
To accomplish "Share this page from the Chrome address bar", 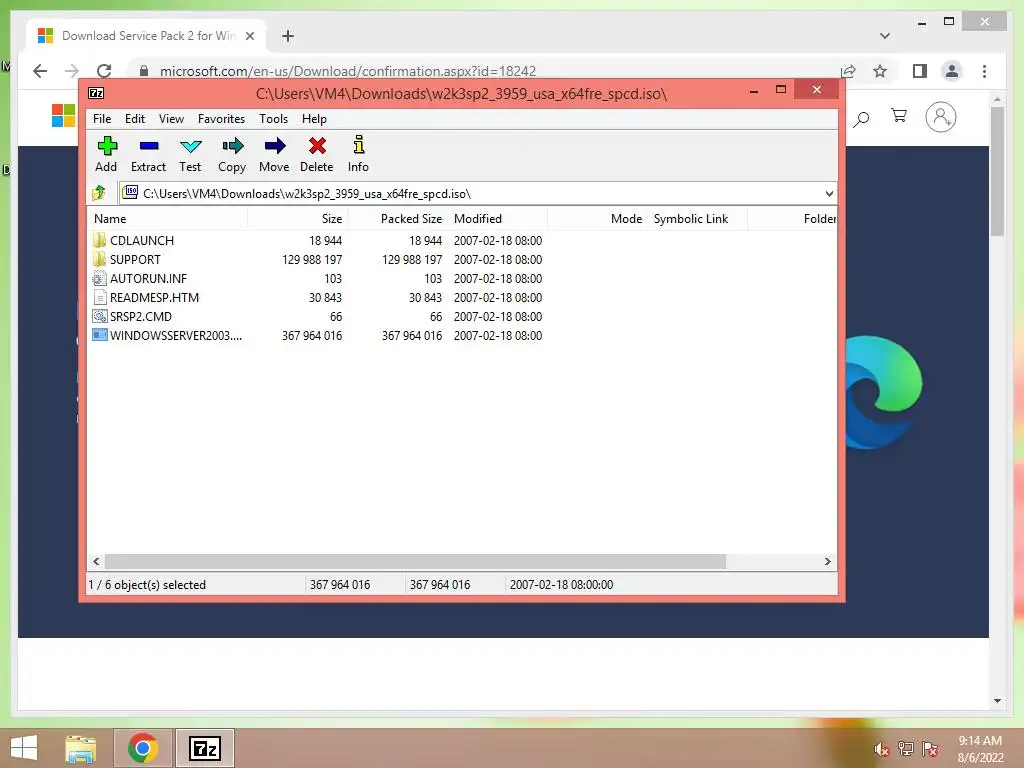I will (x=848, y=71).
